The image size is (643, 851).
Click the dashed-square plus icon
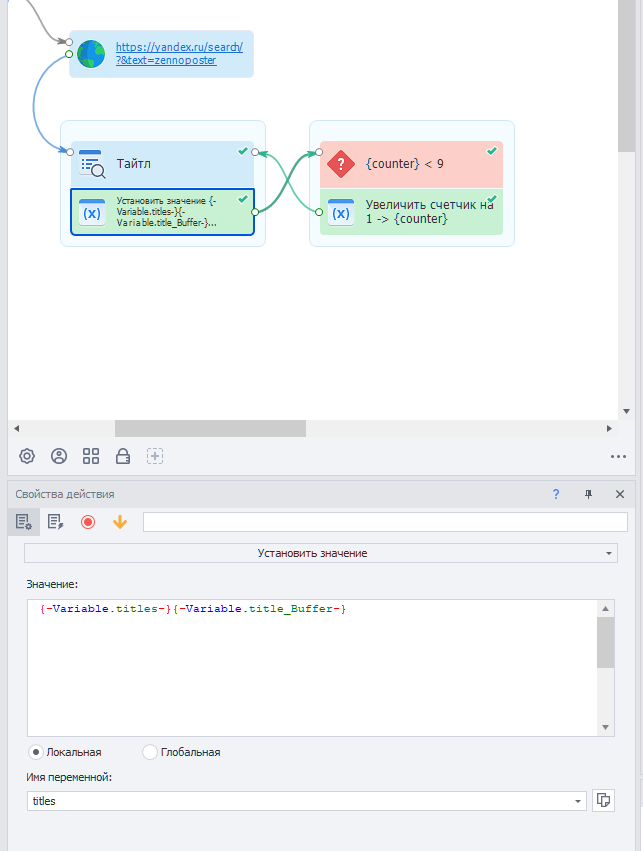[x=155, y=456]
